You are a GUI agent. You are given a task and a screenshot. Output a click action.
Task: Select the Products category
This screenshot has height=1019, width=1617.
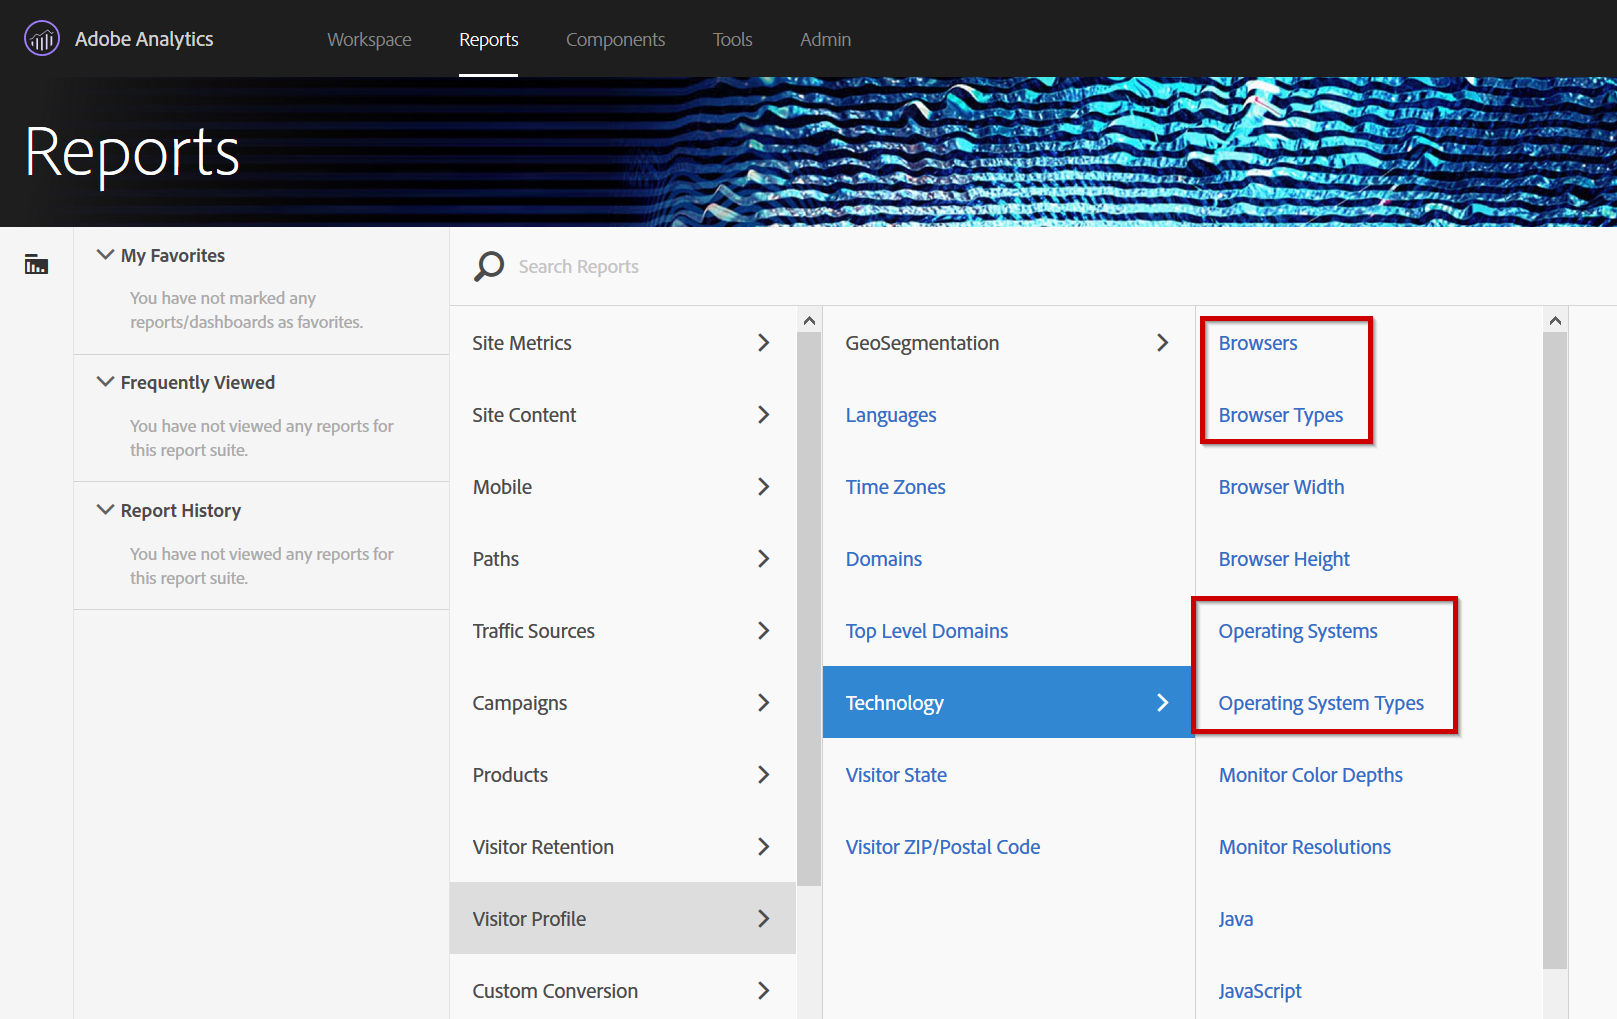coord(623,775)
